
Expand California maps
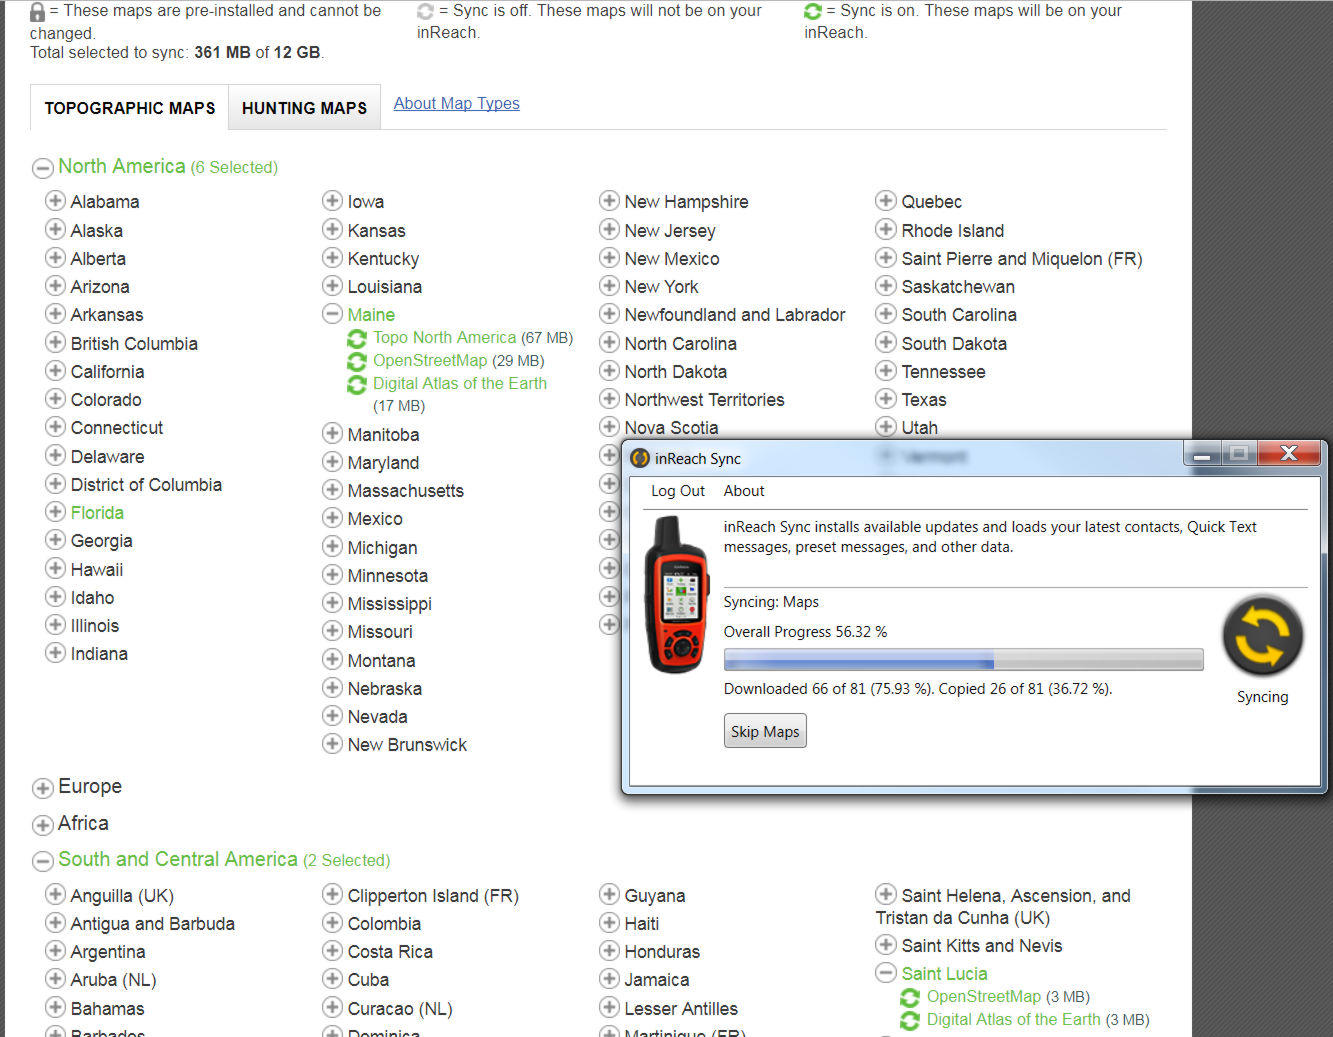pyautogui.click(x=55, y=370)
